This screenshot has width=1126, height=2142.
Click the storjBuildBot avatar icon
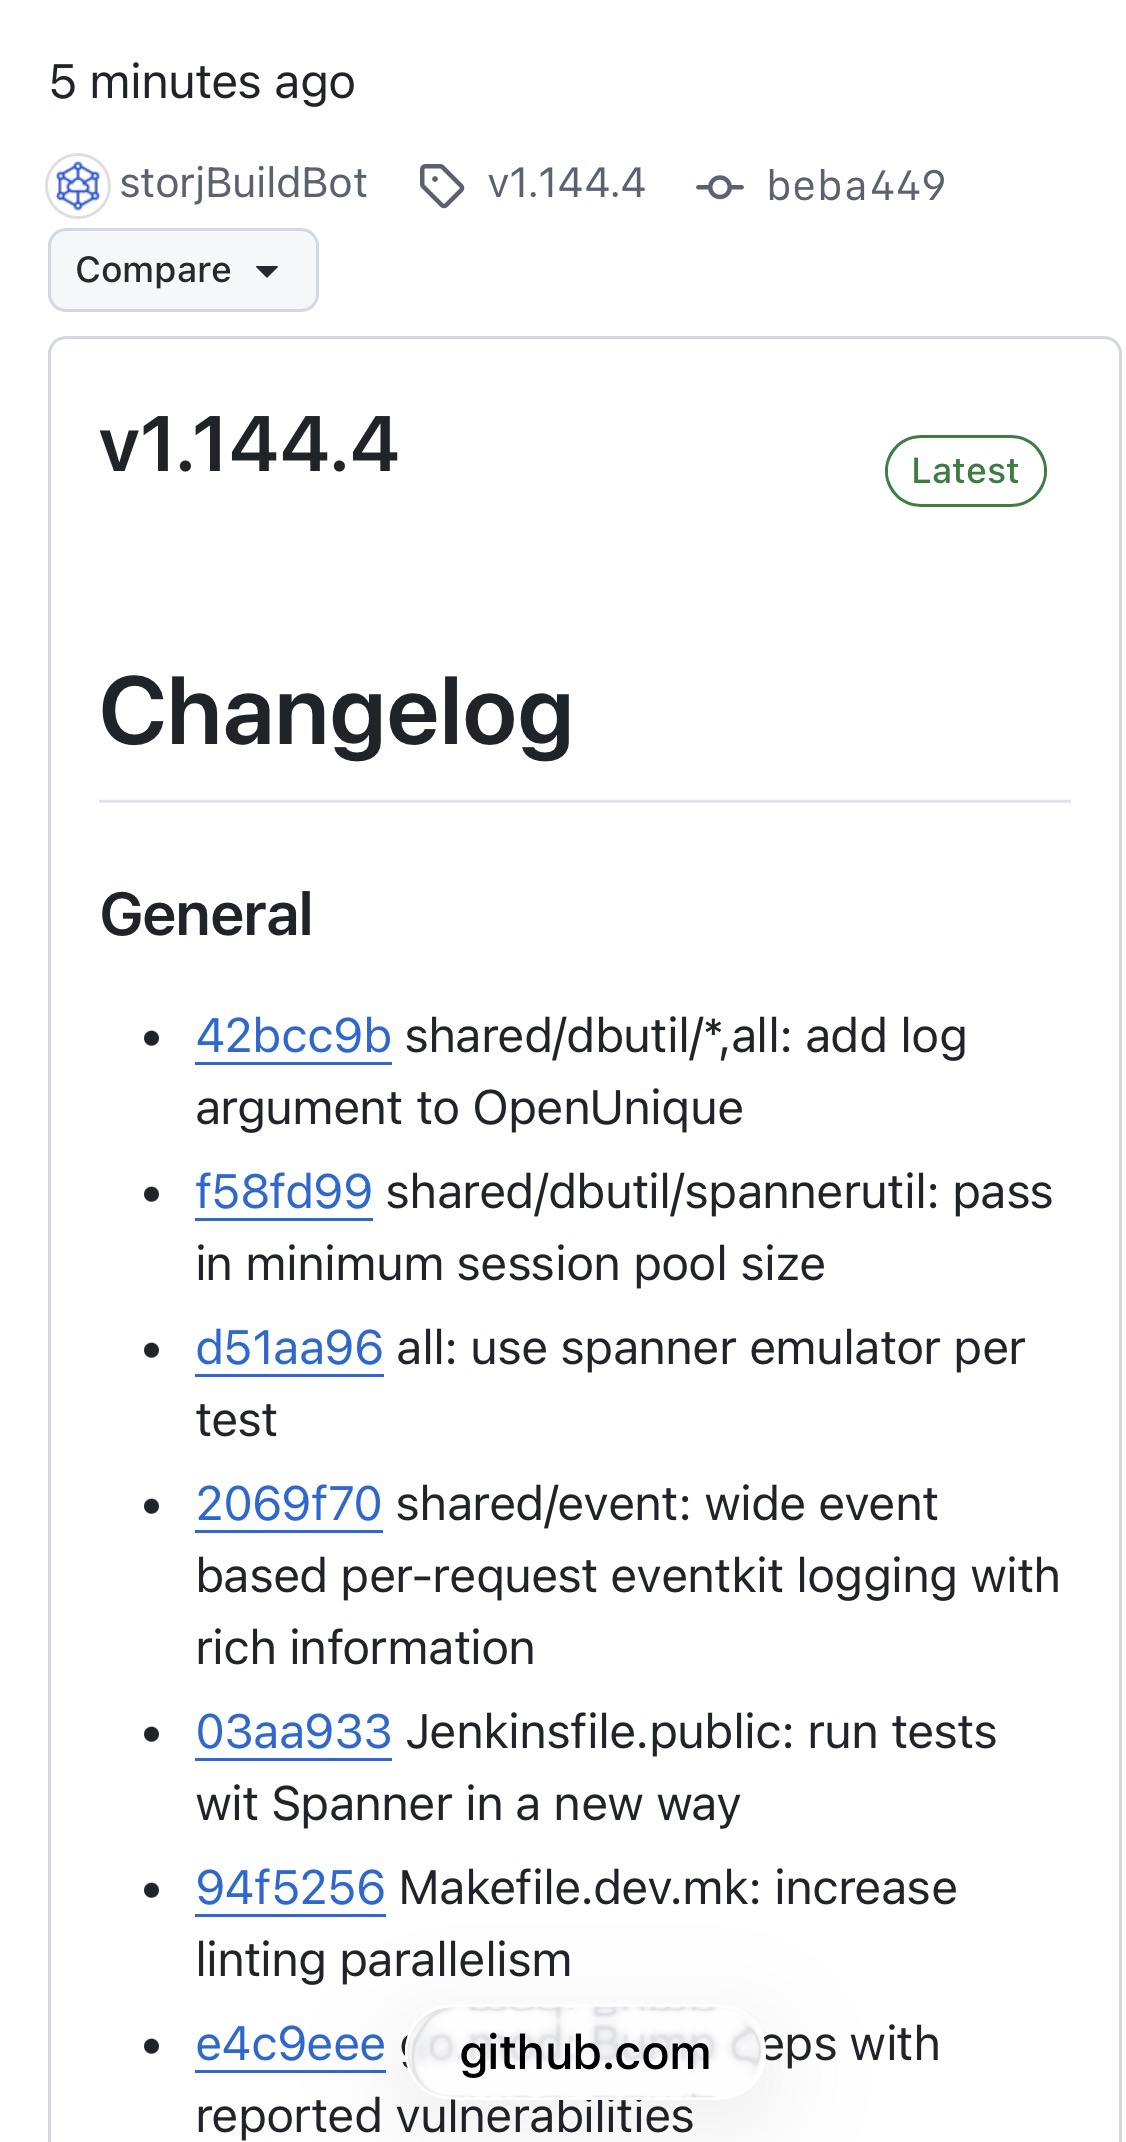[x=78, y=186]
